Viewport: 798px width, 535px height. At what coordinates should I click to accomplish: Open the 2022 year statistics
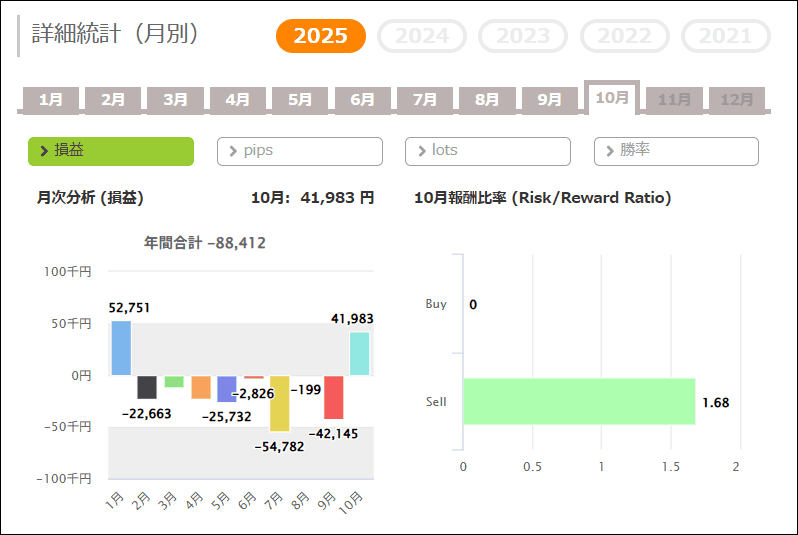tap(624, 36)
